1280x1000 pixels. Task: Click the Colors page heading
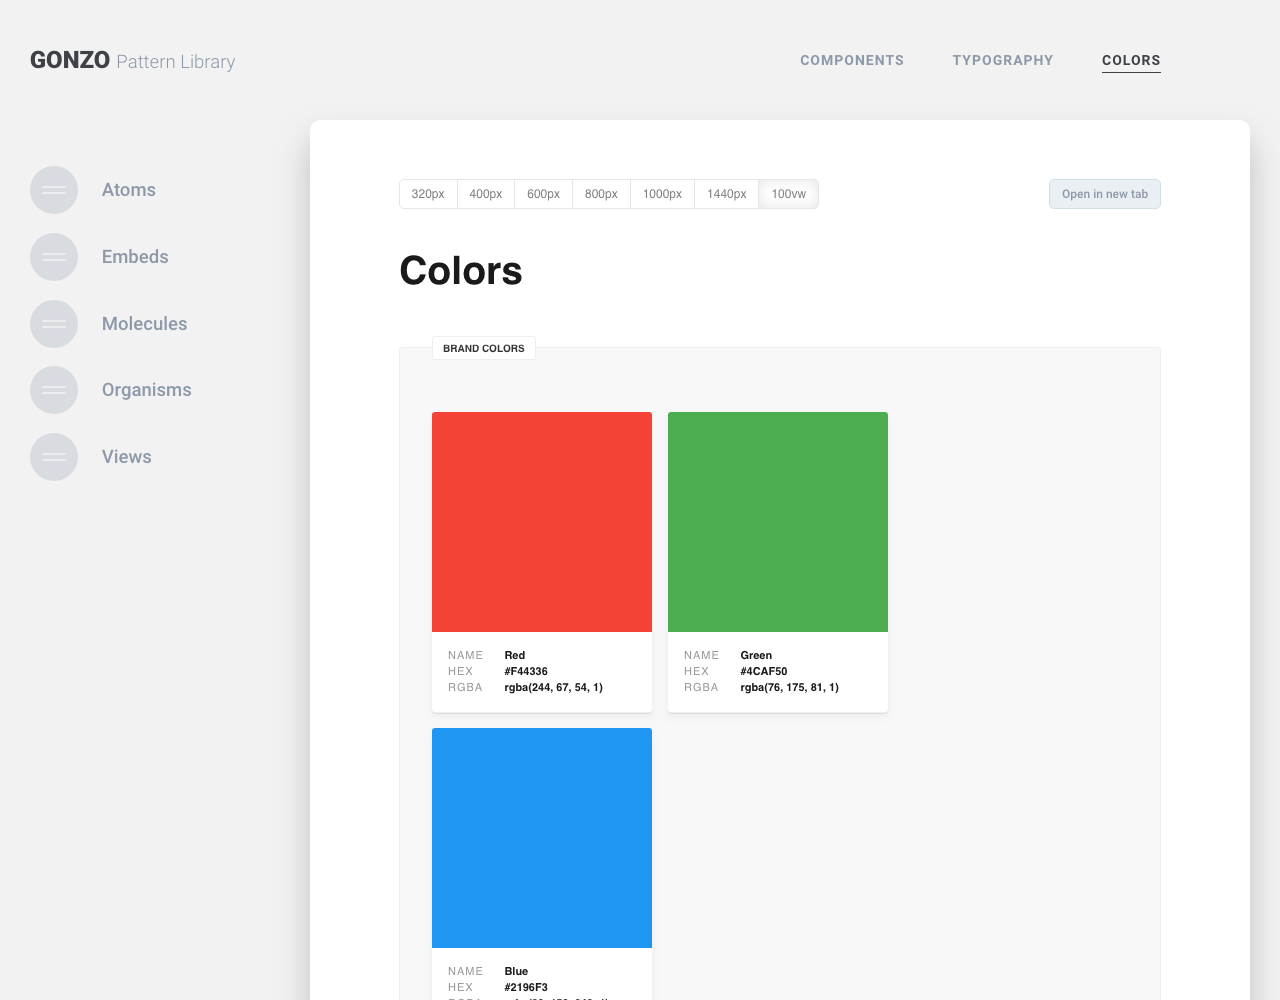pos(461,271)
